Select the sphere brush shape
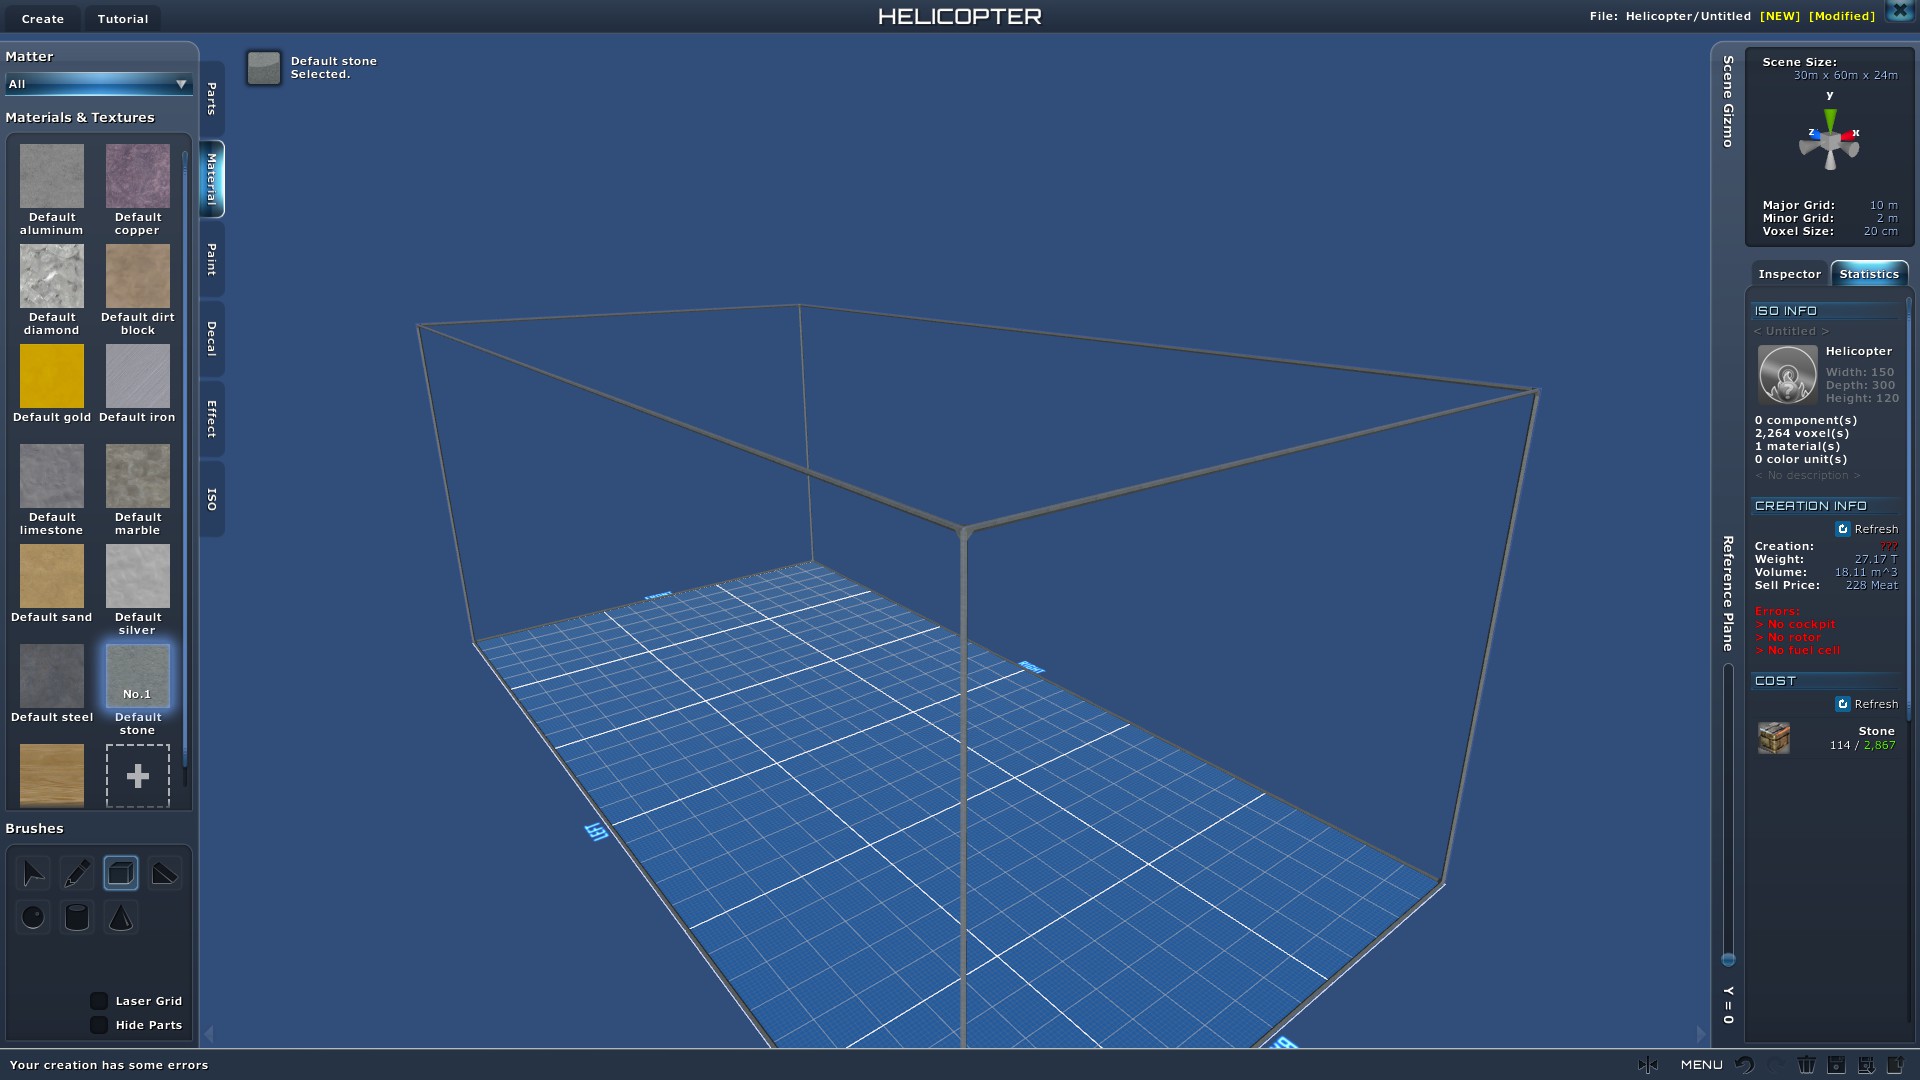 coord(33,917)
